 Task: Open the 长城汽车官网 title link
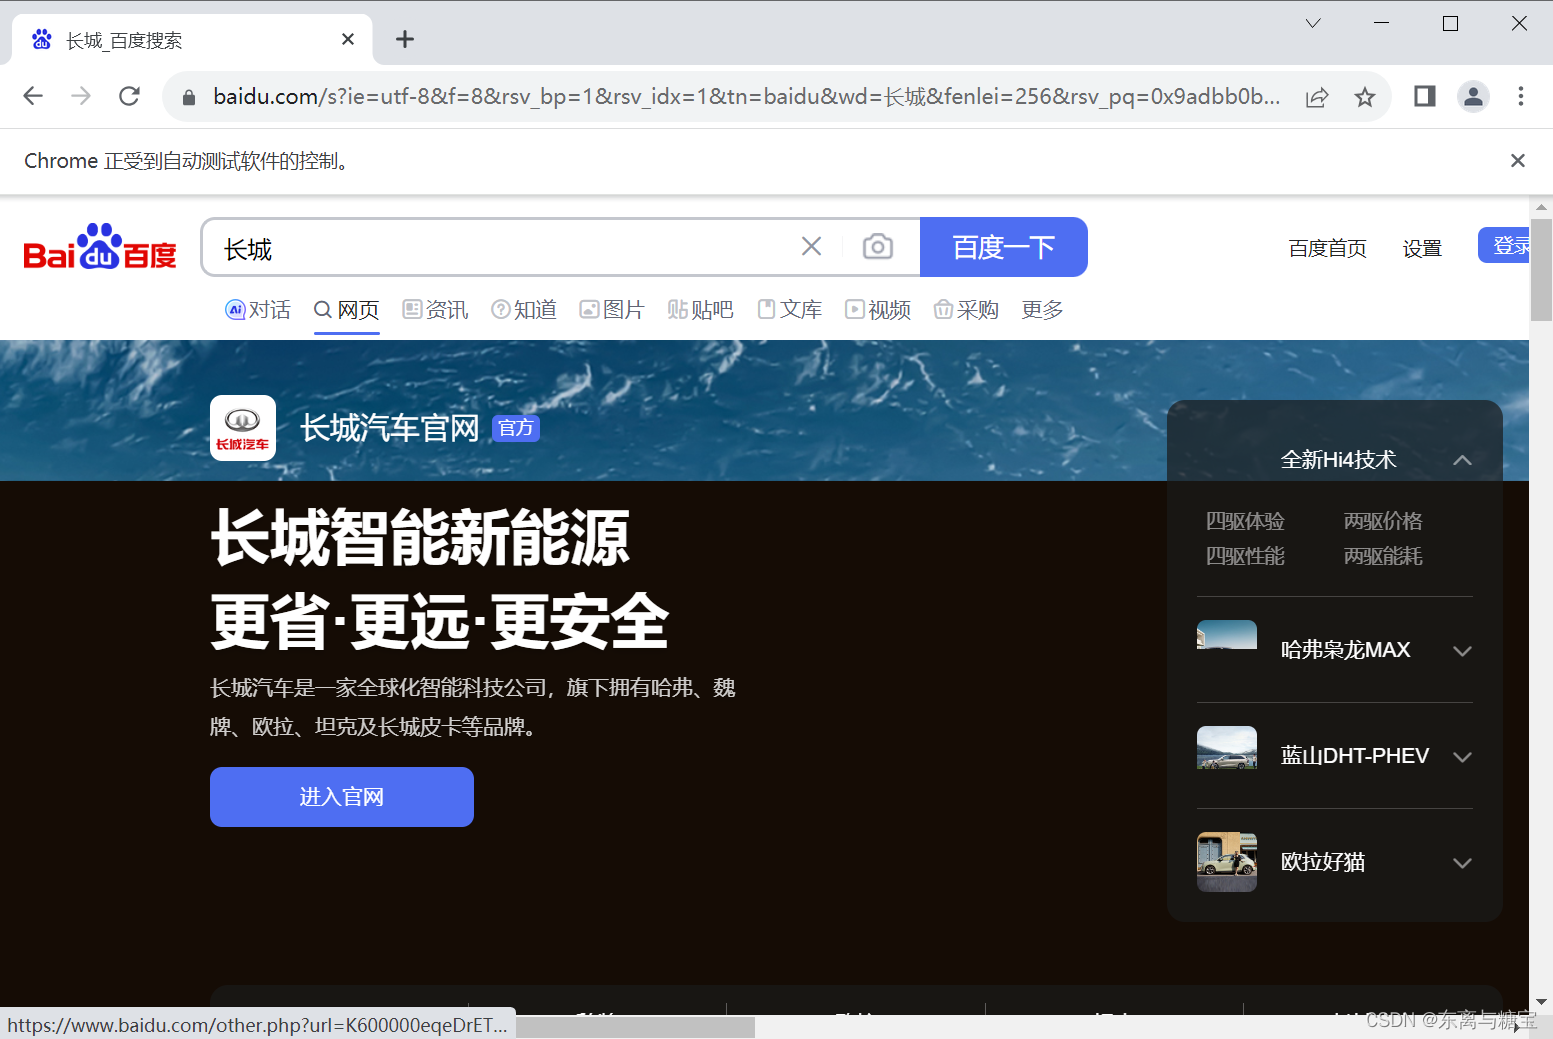pos(390,428)
